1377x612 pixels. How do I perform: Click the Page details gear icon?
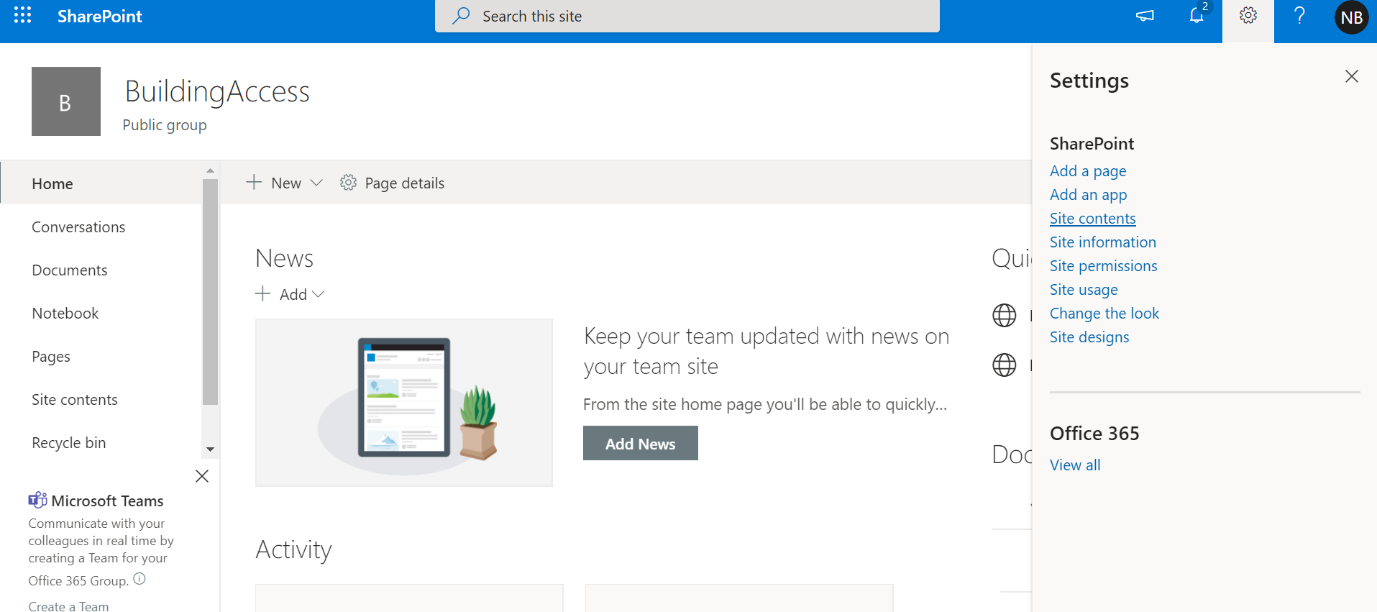click(348, 183)
